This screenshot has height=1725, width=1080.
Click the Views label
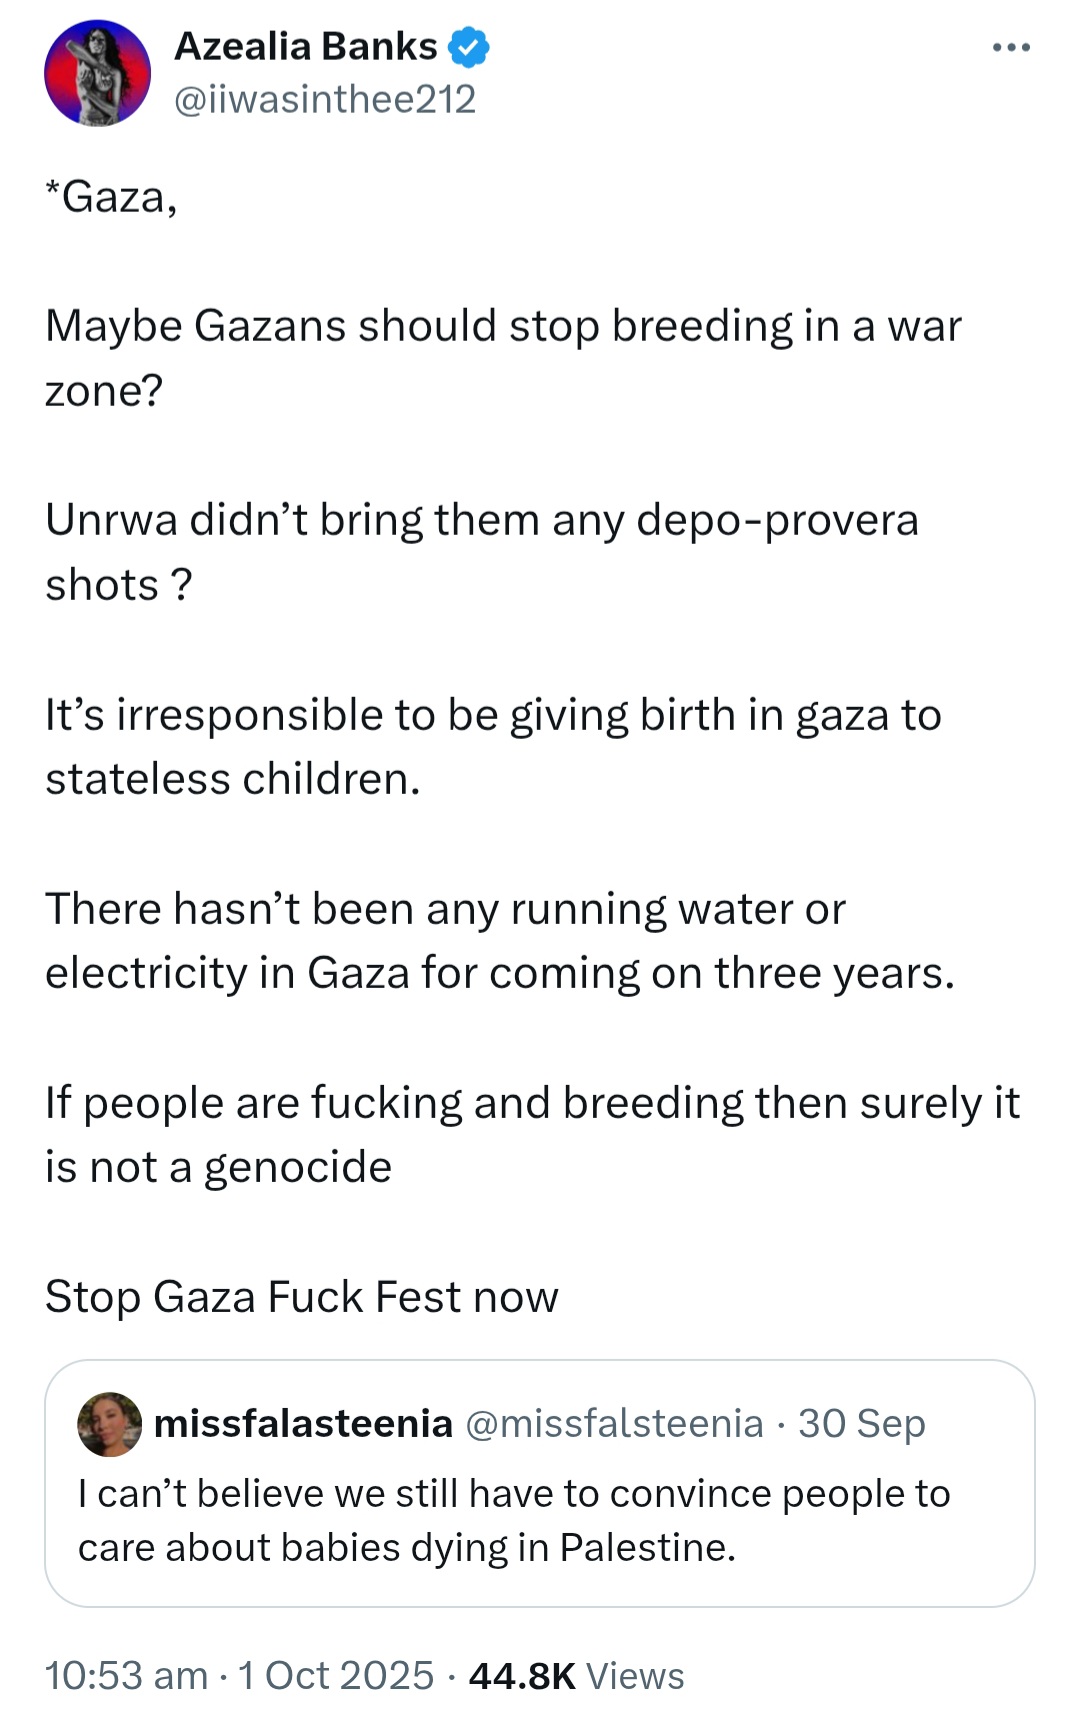point(635,1676)
